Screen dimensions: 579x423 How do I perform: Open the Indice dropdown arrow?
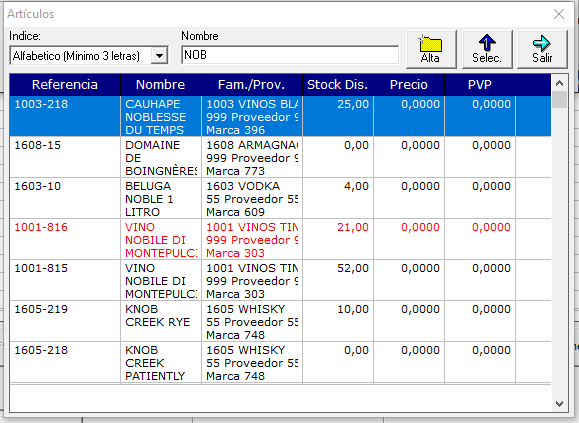(160, 56)
